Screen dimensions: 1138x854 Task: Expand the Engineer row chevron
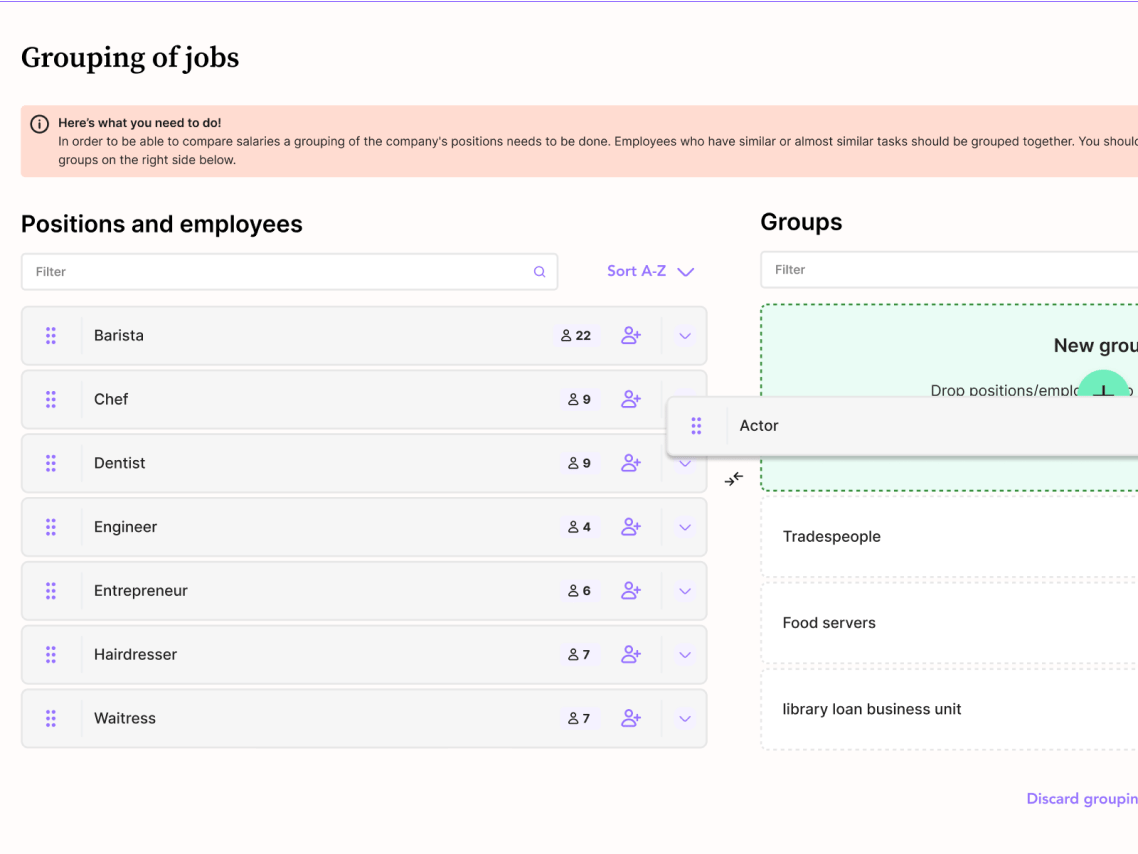click(x=684, y=527)
